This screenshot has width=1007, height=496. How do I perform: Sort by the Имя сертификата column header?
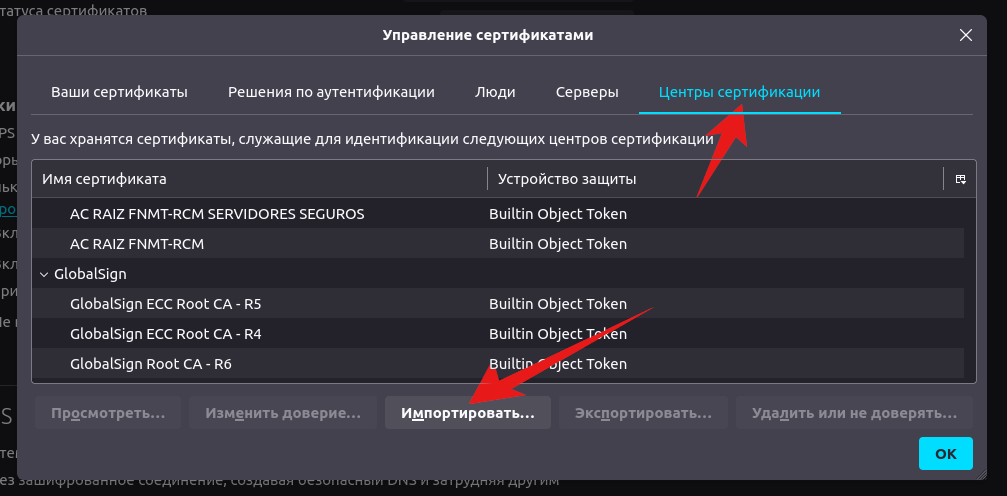coord(260,179)
